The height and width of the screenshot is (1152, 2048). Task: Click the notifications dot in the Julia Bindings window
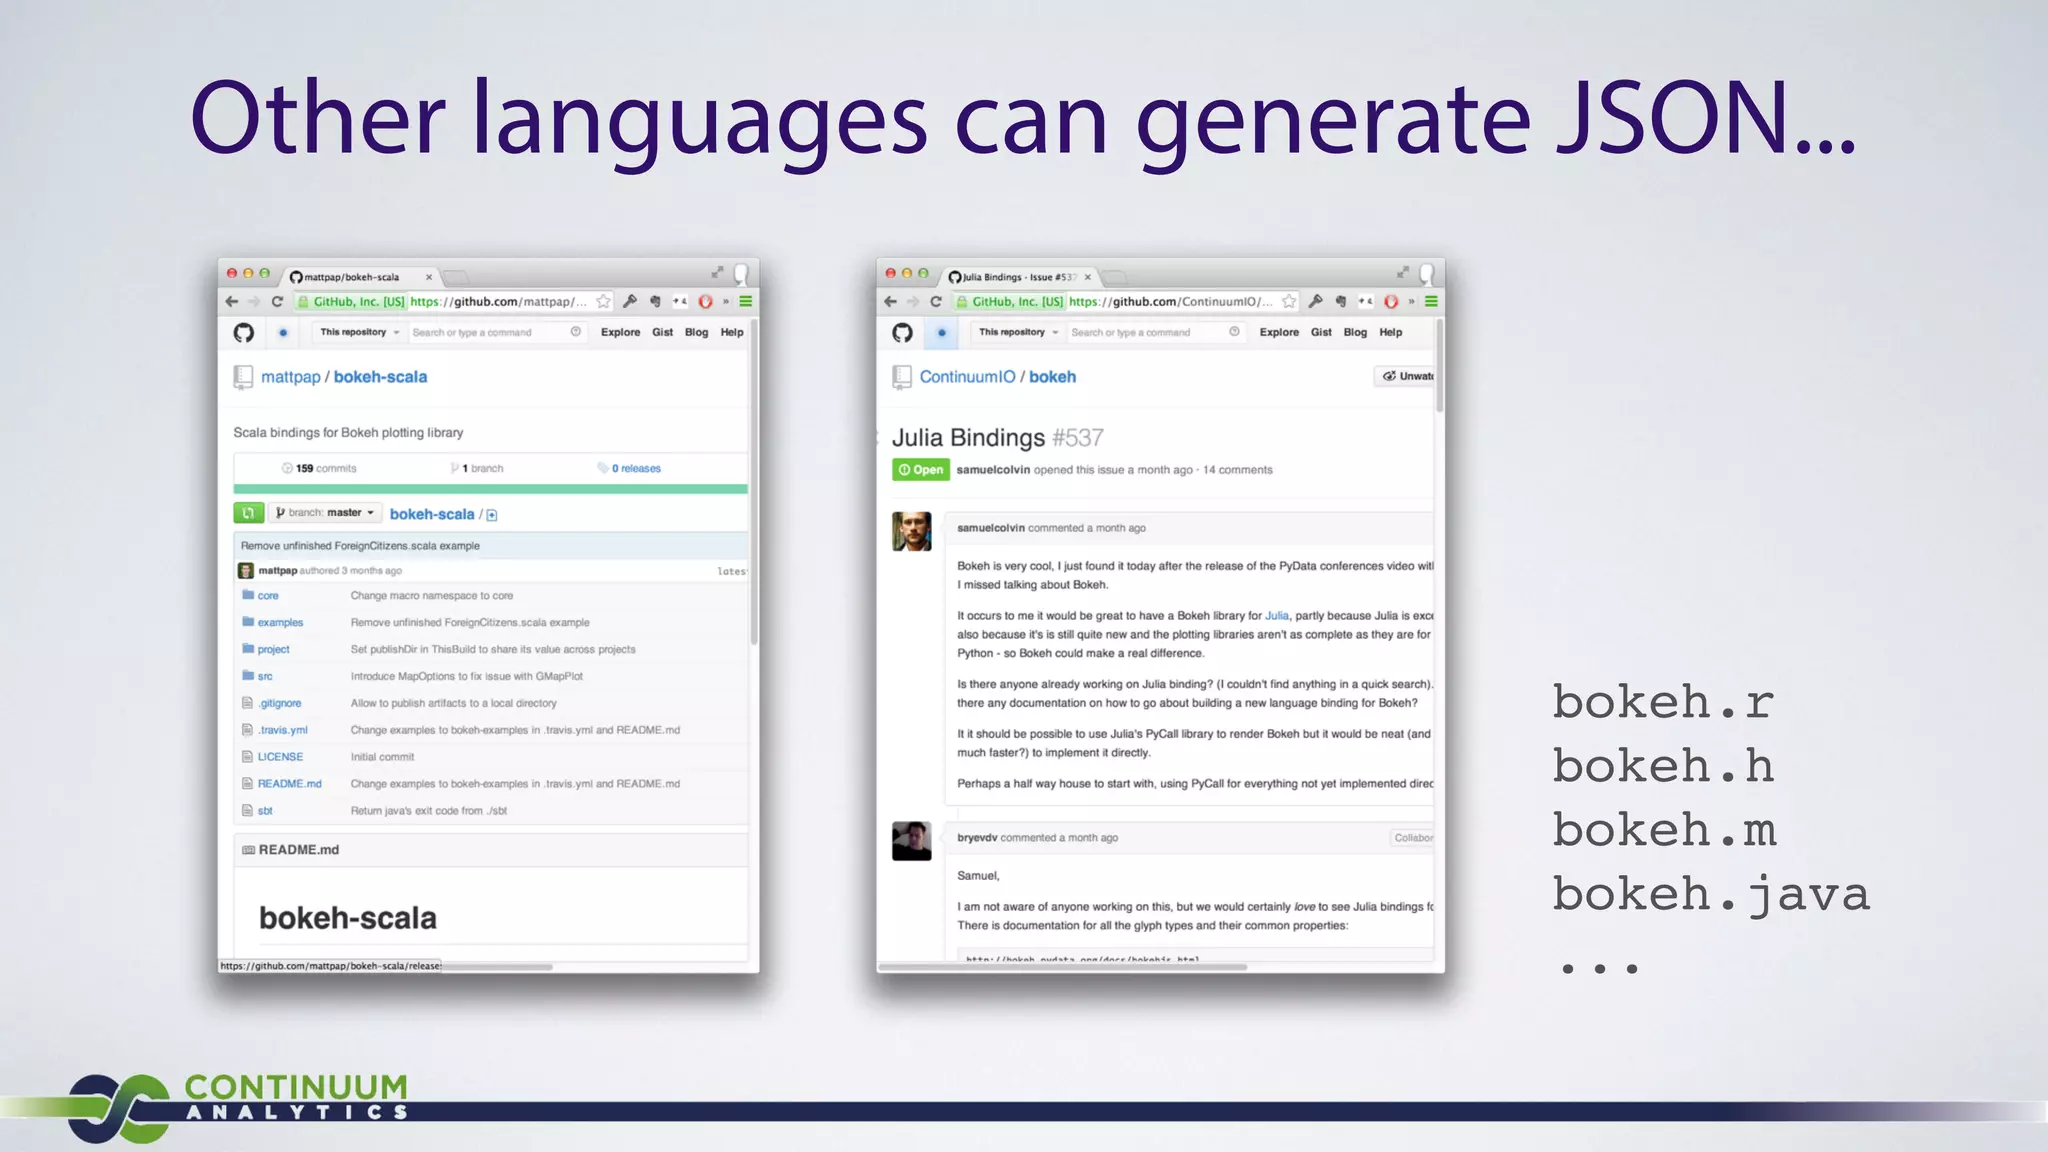click(x=941, y=333)
